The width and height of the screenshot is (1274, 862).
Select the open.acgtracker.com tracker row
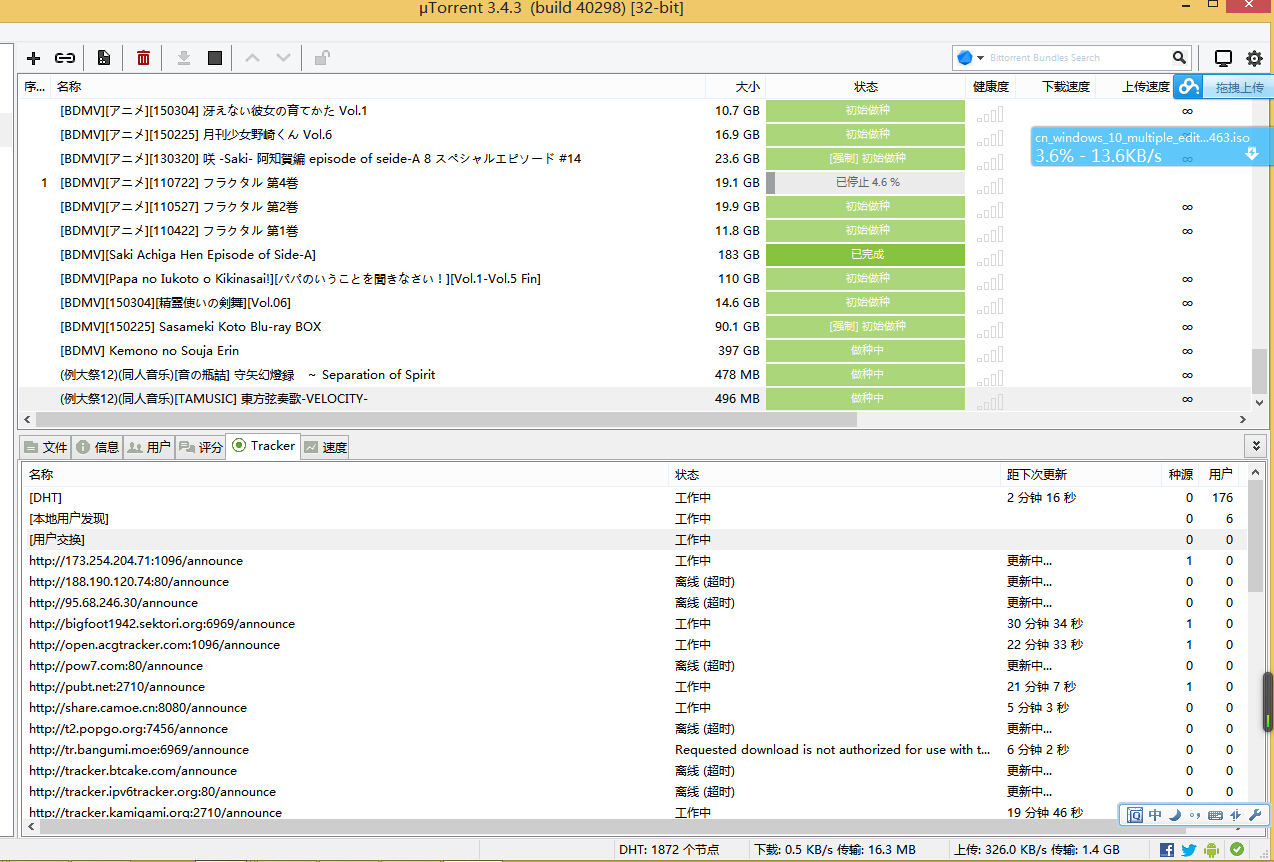pyautogui.click(x=154, y=645)
